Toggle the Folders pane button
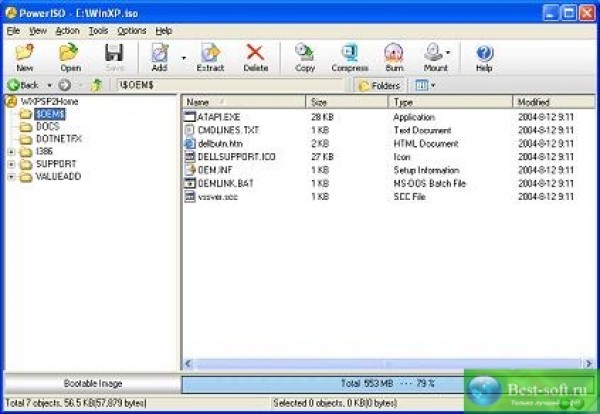Screen dimensions: 600x414 pyautogui.click(x=380, y=85)
